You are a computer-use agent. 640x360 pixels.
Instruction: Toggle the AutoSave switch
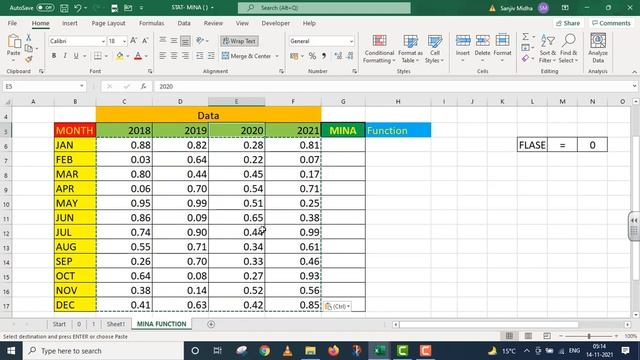tap(45, 8)
